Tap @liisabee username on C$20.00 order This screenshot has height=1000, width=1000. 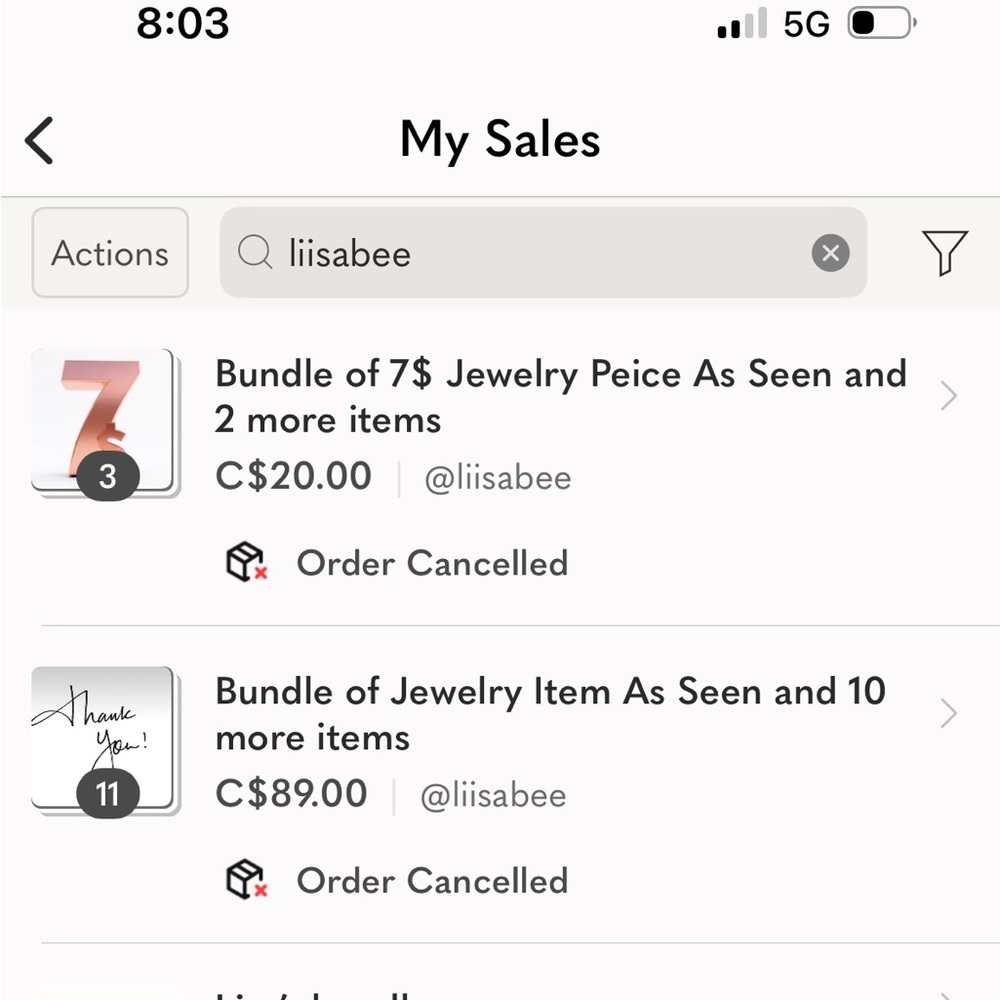coord(498,478)
